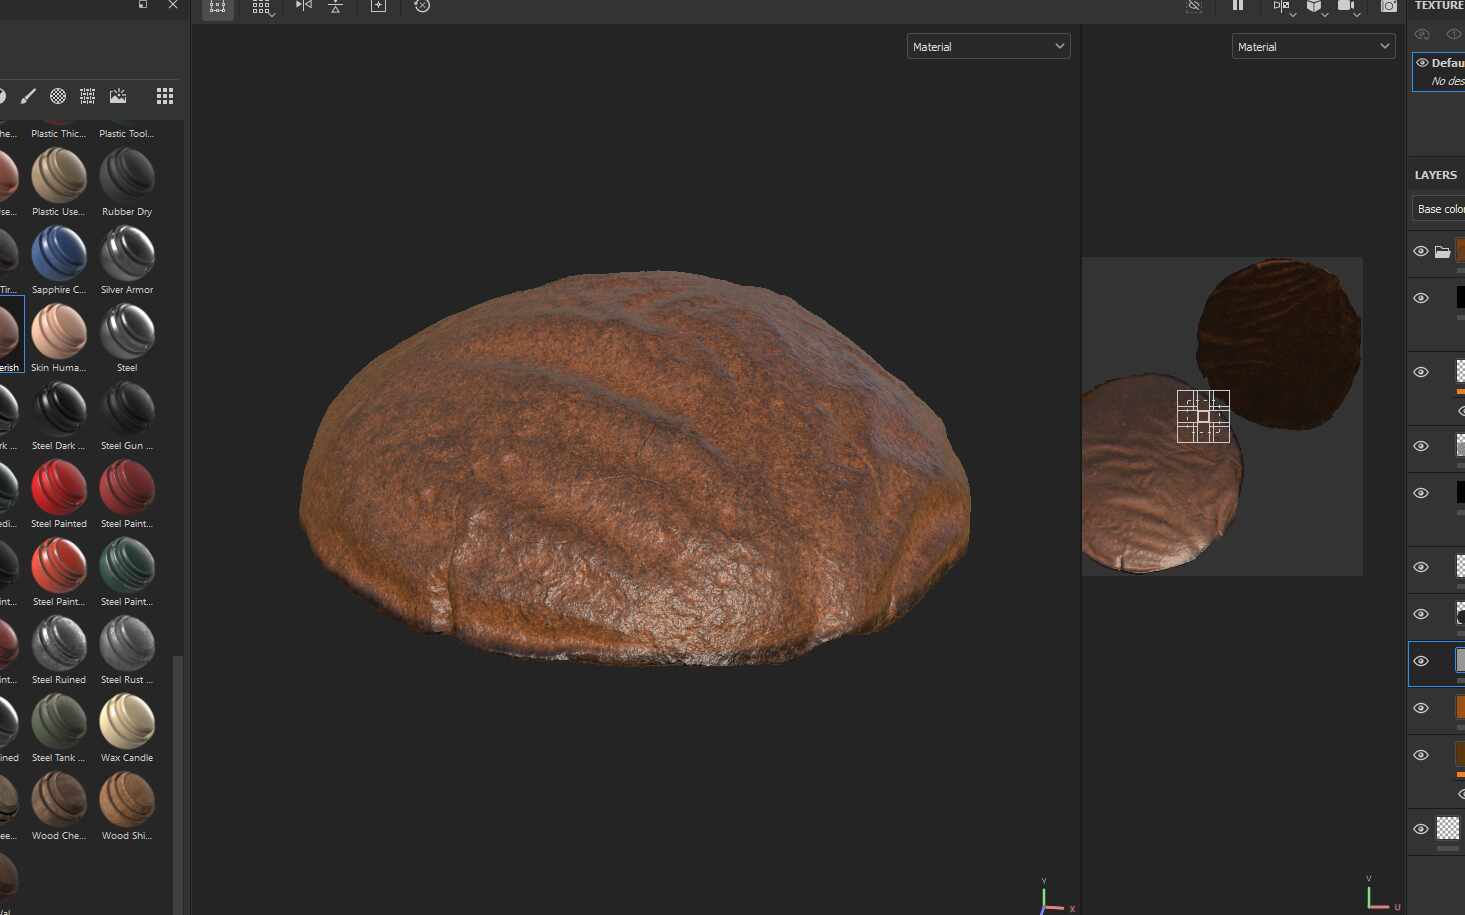Hide the folder layer in the Layers panel

pos(1420,251)
